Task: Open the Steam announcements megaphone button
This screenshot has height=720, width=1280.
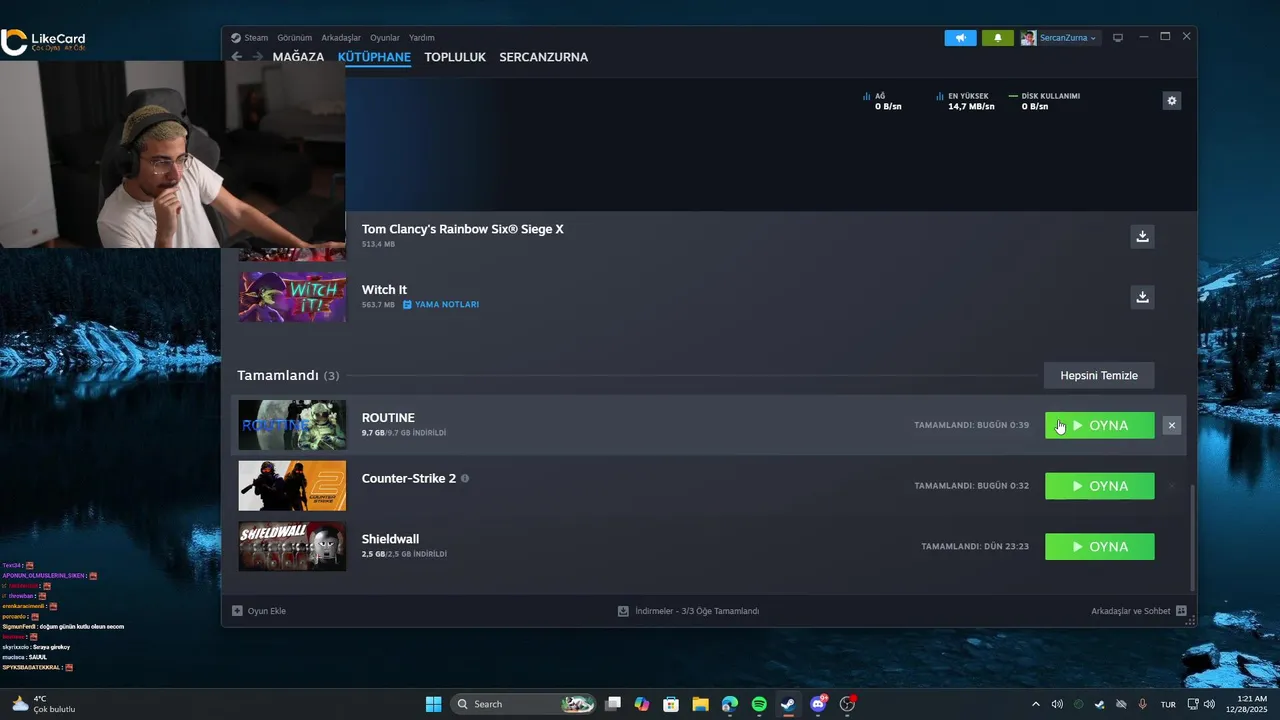Action: click(960, 38)
